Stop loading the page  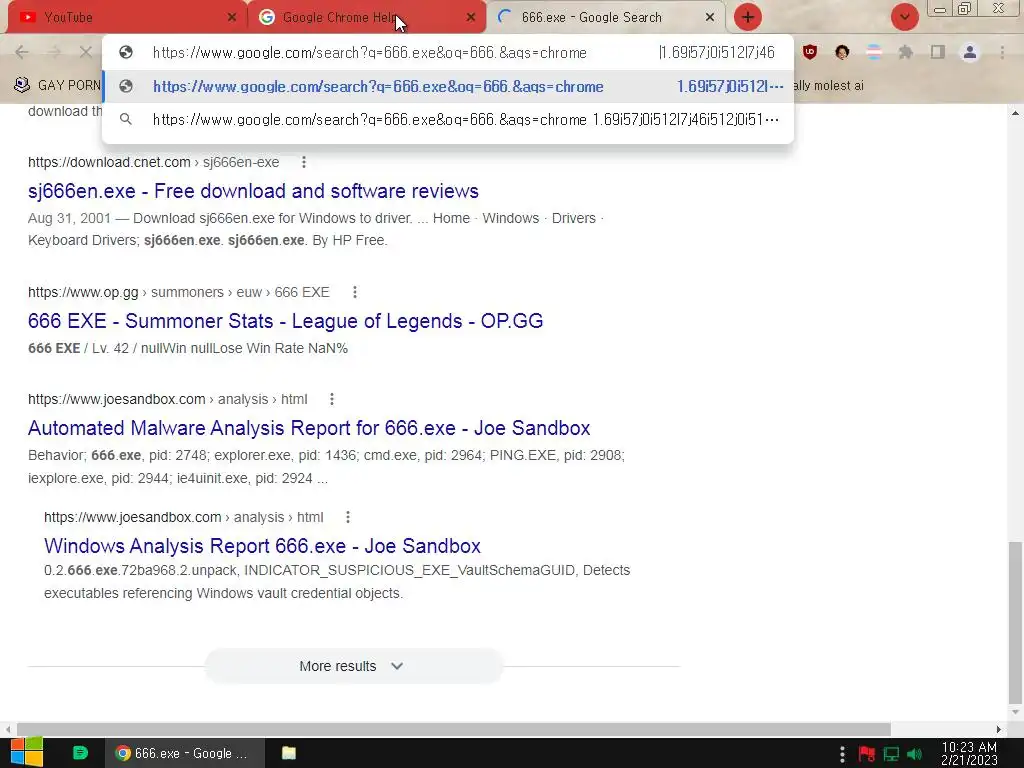[86, 52]
